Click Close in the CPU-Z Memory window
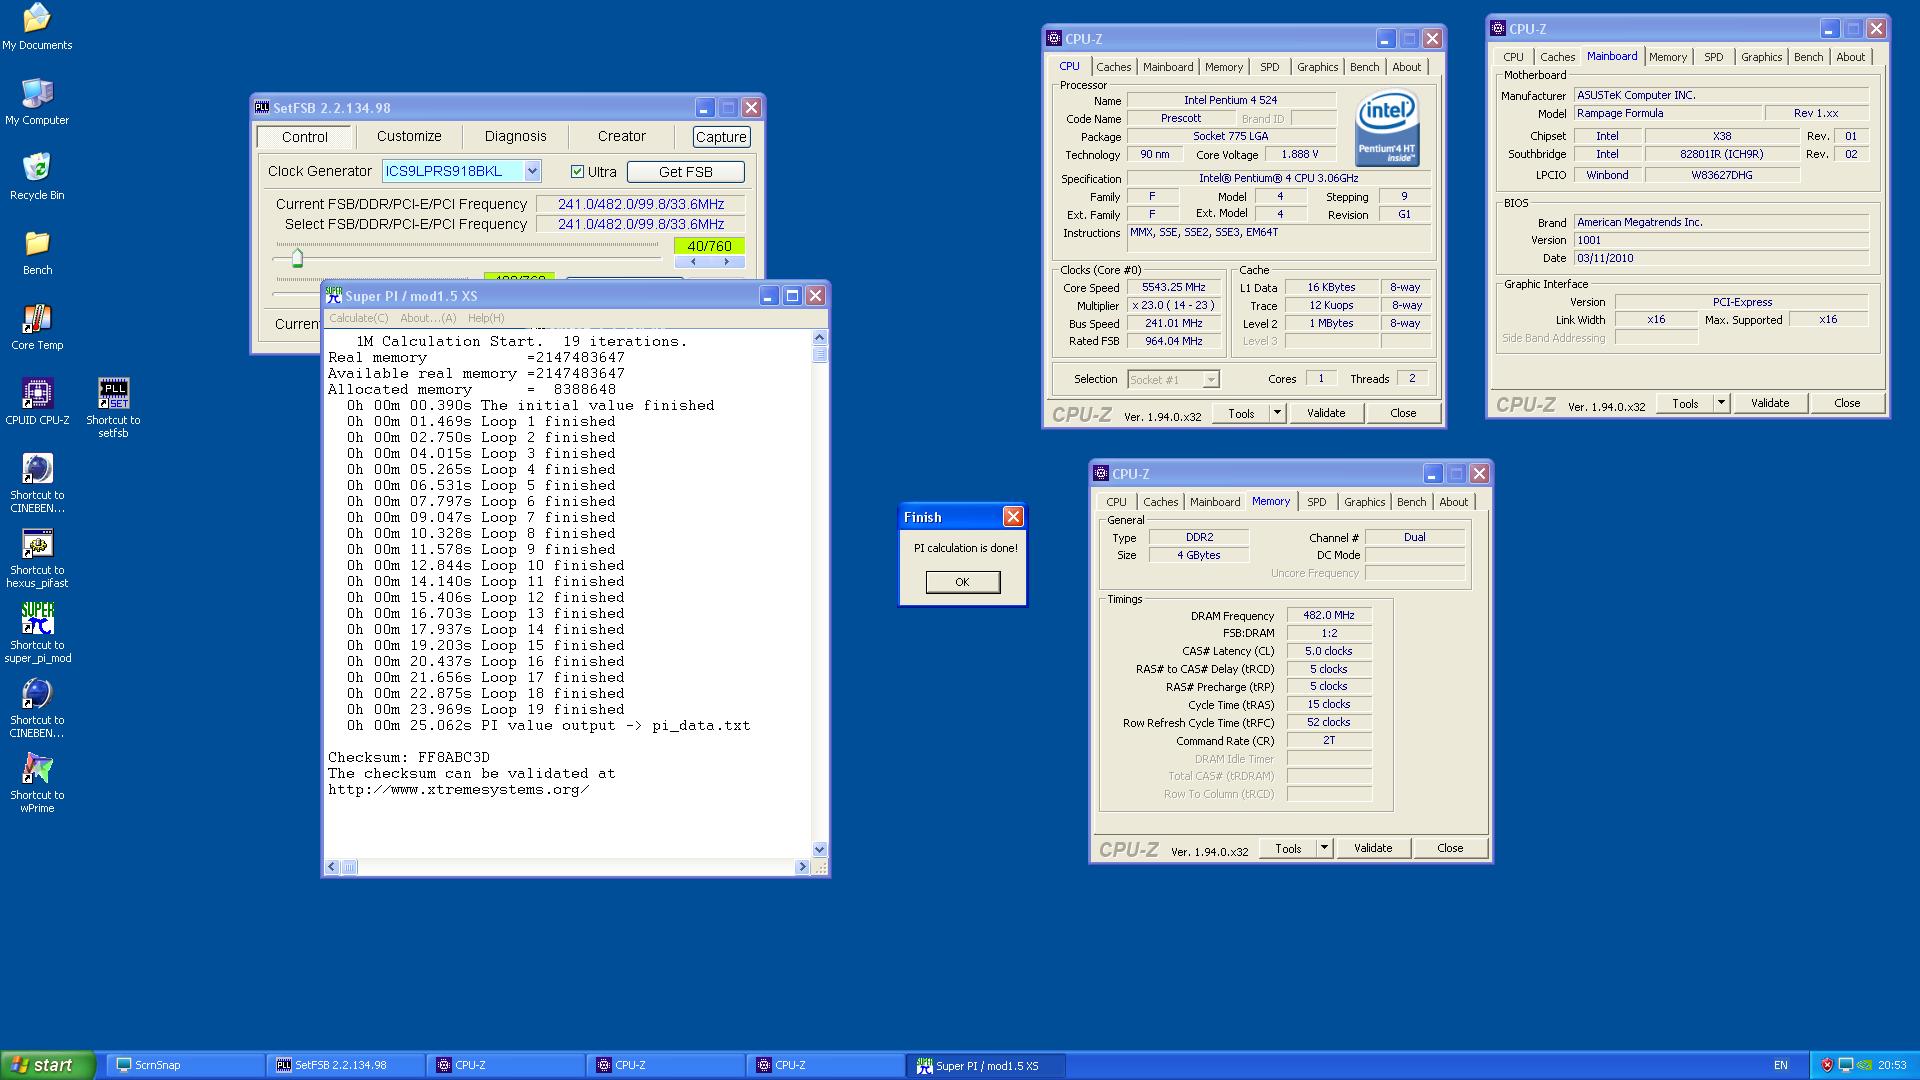Screen dimensions: 1920x1080 point(1450,848)
